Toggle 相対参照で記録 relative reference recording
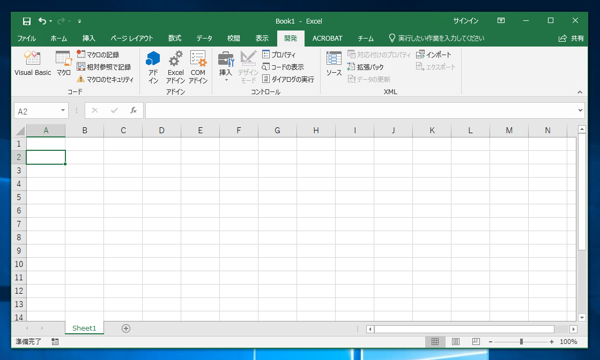This screenshot has width=600, height=360. click(x=104, y=67)
